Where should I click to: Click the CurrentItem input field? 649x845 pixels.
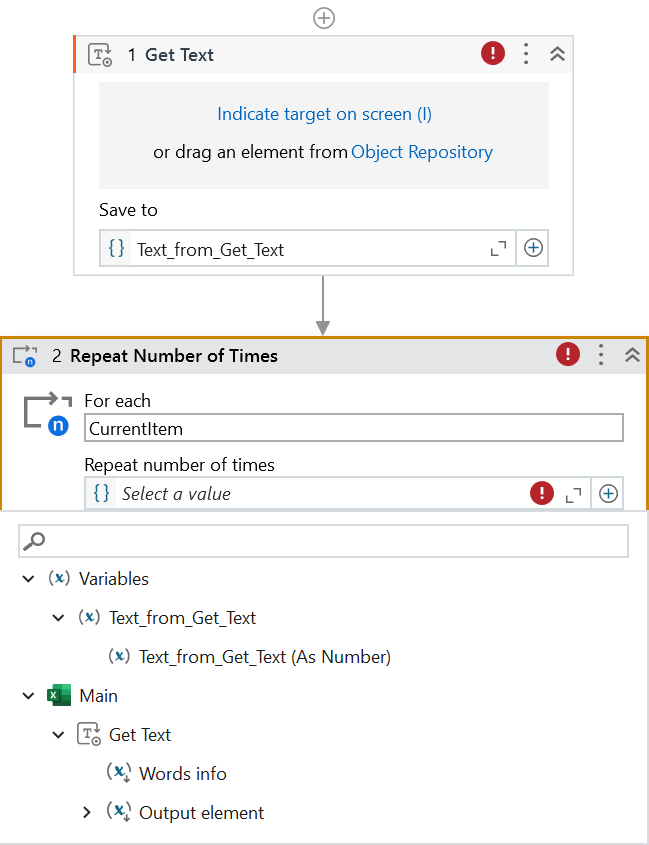point(353,428)
